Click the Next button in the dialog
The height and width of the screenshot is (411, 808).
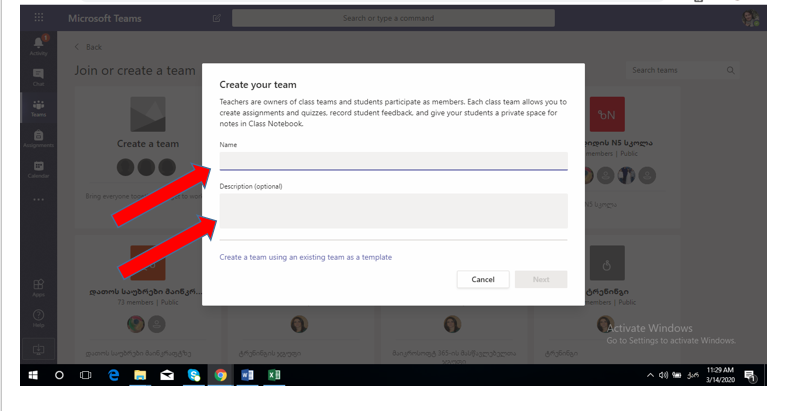click(541, 279)
